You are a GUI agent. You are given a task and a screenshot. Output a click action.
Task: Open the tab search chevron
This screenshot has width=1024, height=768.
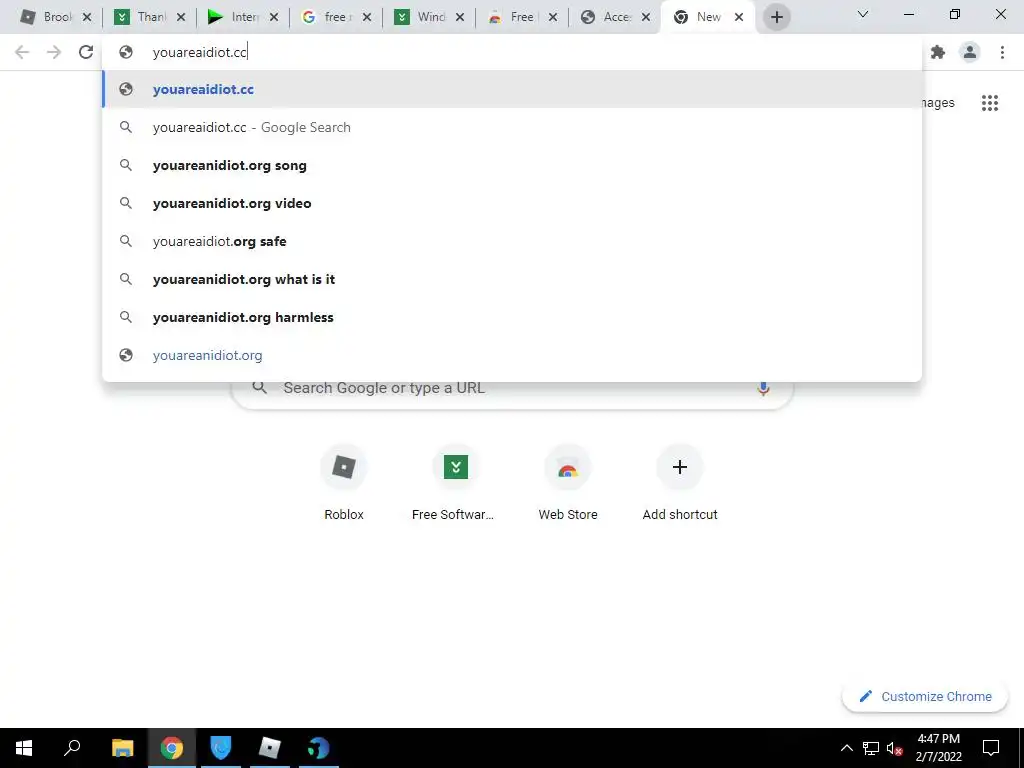[863, 14]
